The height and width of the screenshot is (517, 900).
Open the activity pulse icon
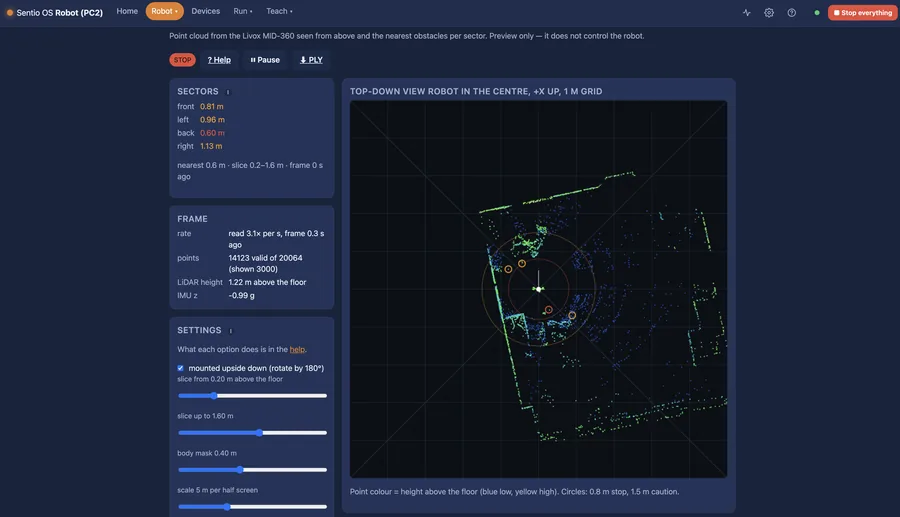point(746,13)
